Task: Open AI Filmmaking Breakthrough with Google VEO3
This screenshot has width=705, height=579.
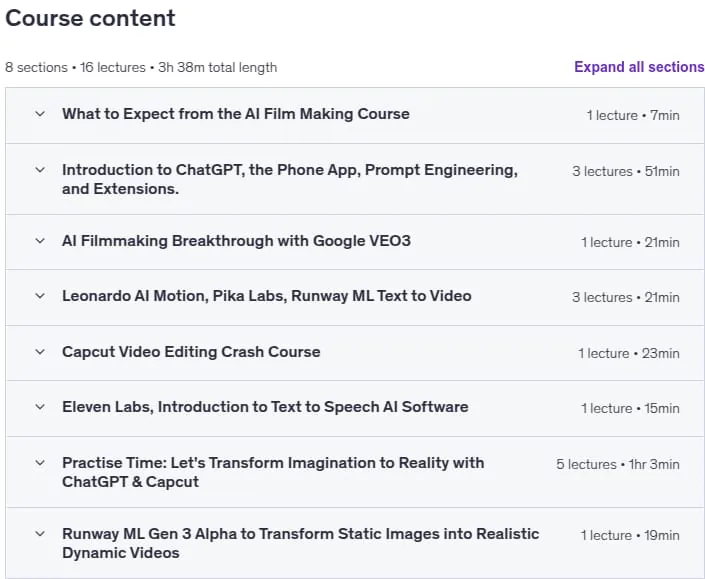Action: (236, 241)
